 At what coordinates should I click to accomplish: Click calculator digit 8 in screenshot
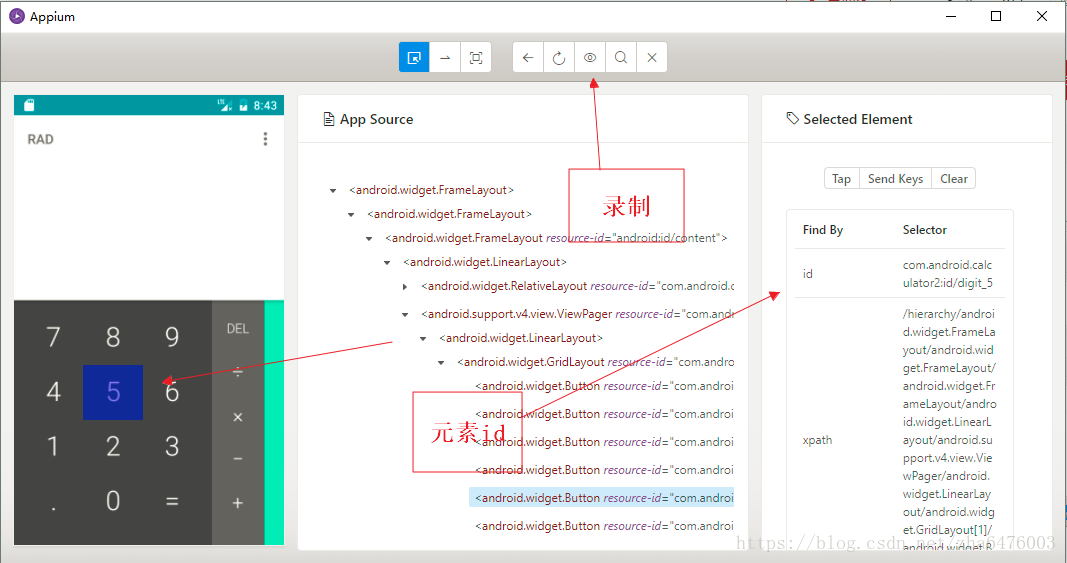point(113,337)
